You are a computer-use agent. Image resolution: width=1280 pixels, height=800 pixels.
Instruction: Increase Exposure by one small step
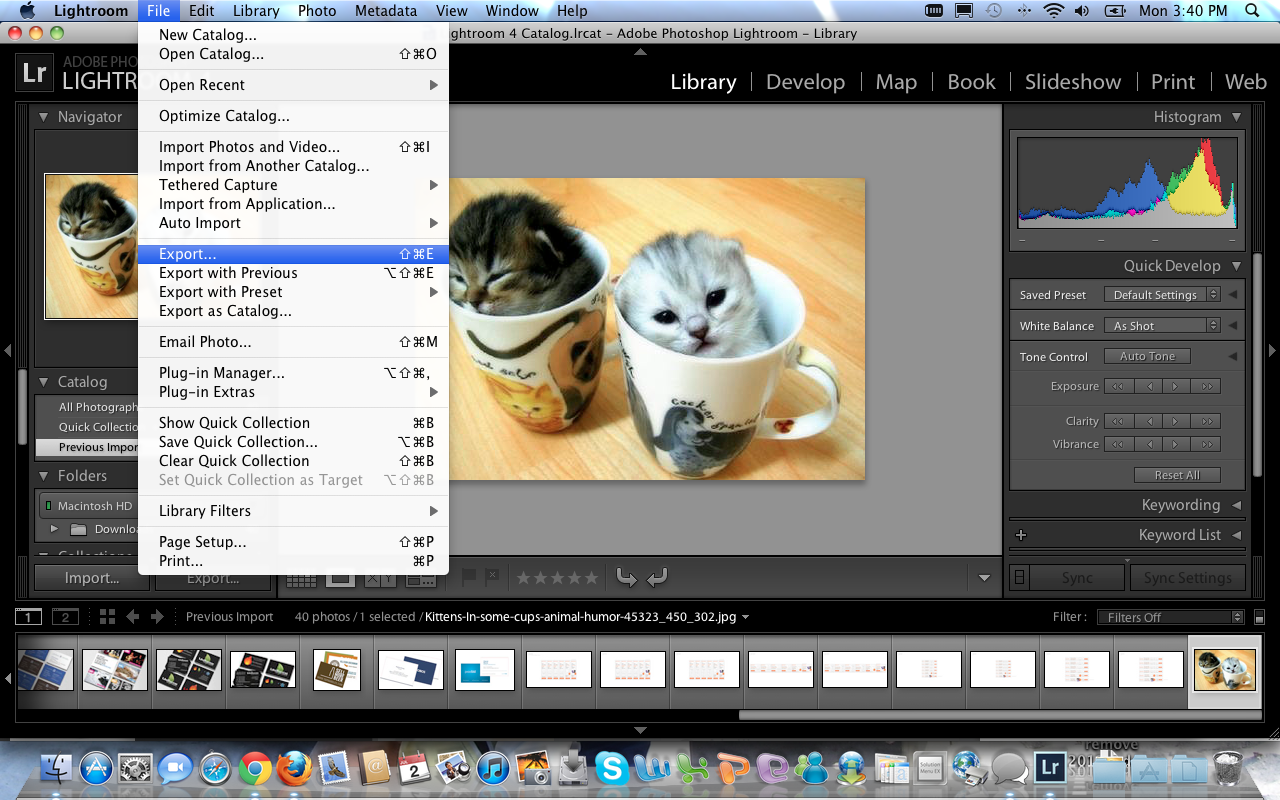pos(1175,387)
